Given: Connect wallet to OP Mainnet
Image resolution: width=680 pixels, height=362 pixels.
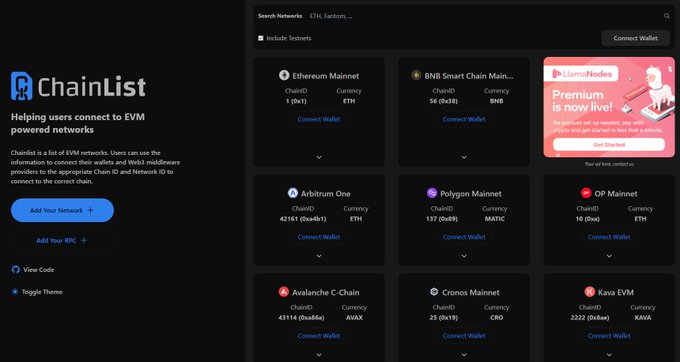Looking at the screenshot, I should (x=609, y=237).
